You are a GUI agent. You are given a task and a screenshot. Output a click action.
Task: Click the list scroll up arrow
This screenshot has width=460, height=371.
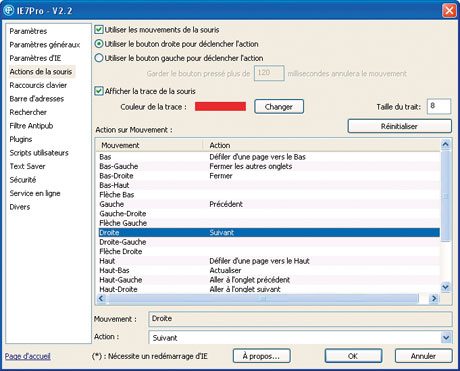pos(446,144)
